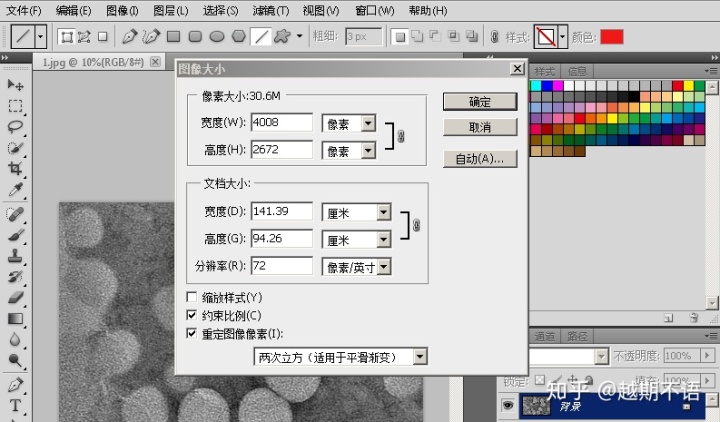Select the Blur (water drop) tool
This screenshot has height=422, width=720.
click(15, 340)
